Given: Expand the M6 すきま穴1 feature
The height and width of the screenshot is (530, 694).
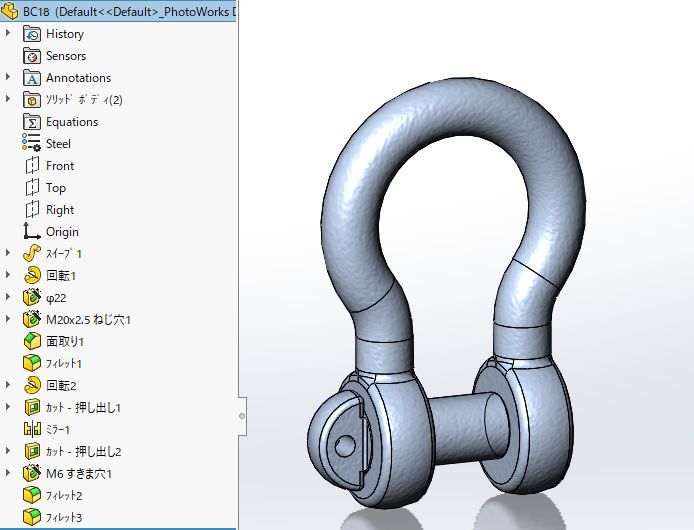Looking at the screenshot, I should [x=8, y=472].
